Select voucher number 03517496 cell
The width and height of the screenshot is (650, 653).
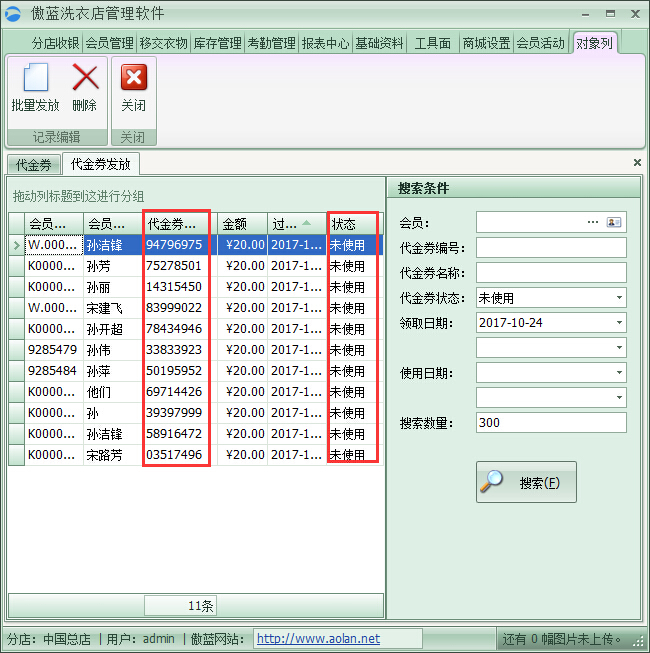point(179,455)
